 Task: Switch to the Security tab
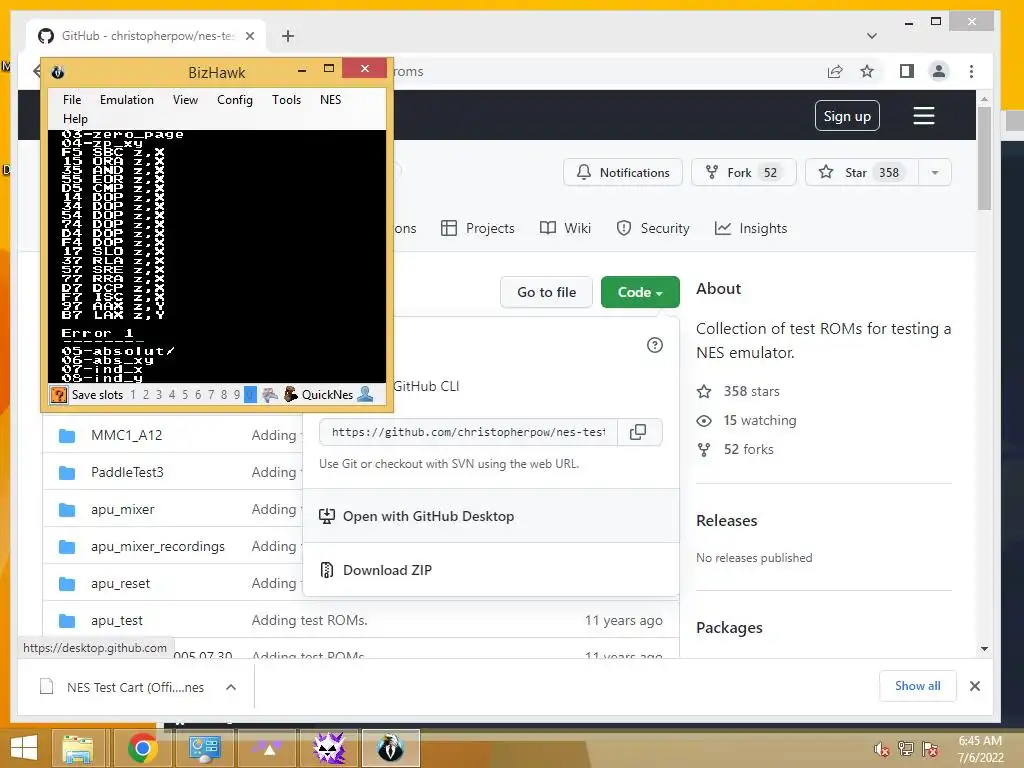[x=653, y=229]
